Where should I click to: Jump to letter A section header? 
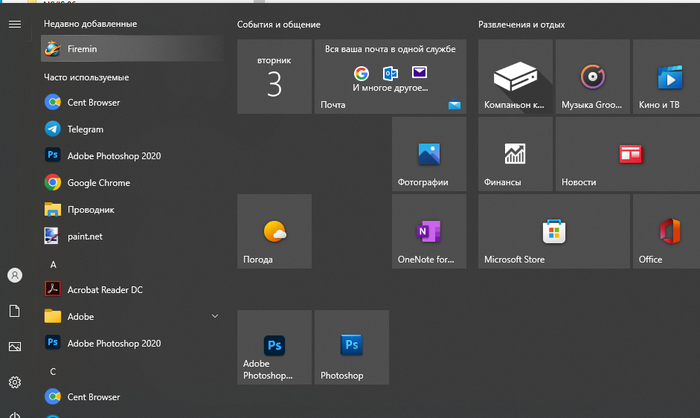coord(53,265)
